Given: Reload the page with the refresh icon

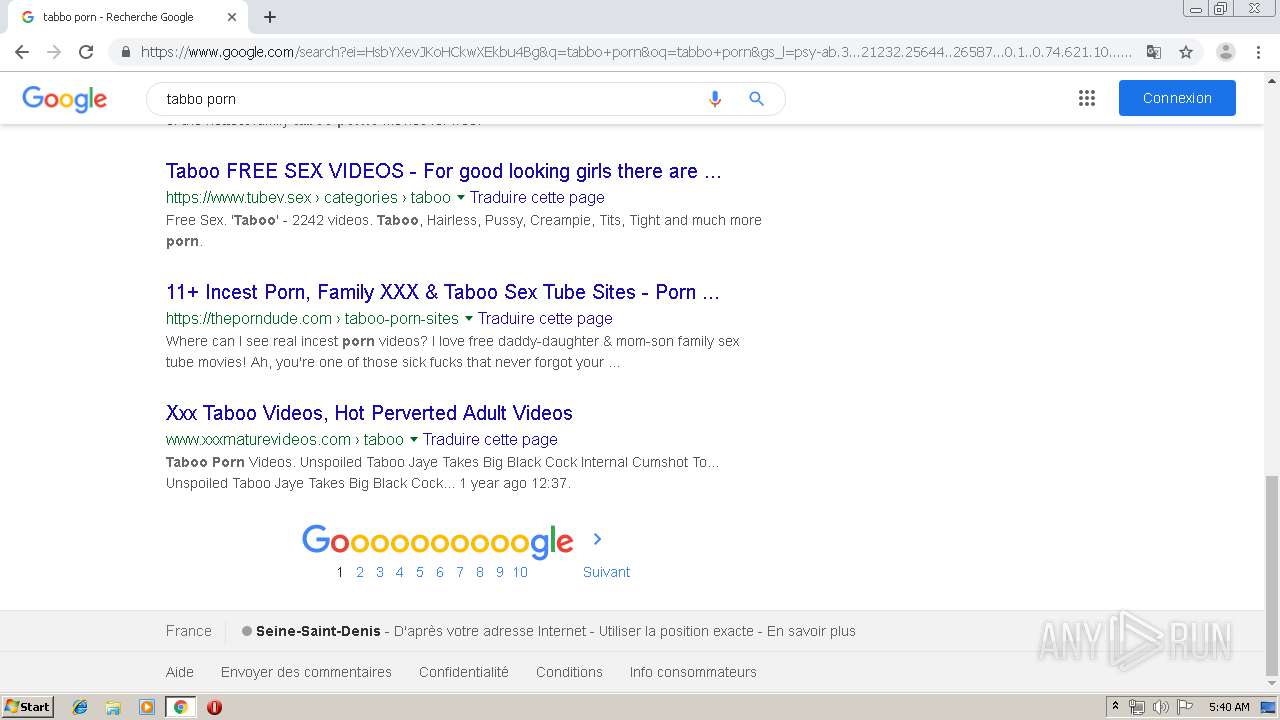Looking at the screenshot, I should click(86, 52).
